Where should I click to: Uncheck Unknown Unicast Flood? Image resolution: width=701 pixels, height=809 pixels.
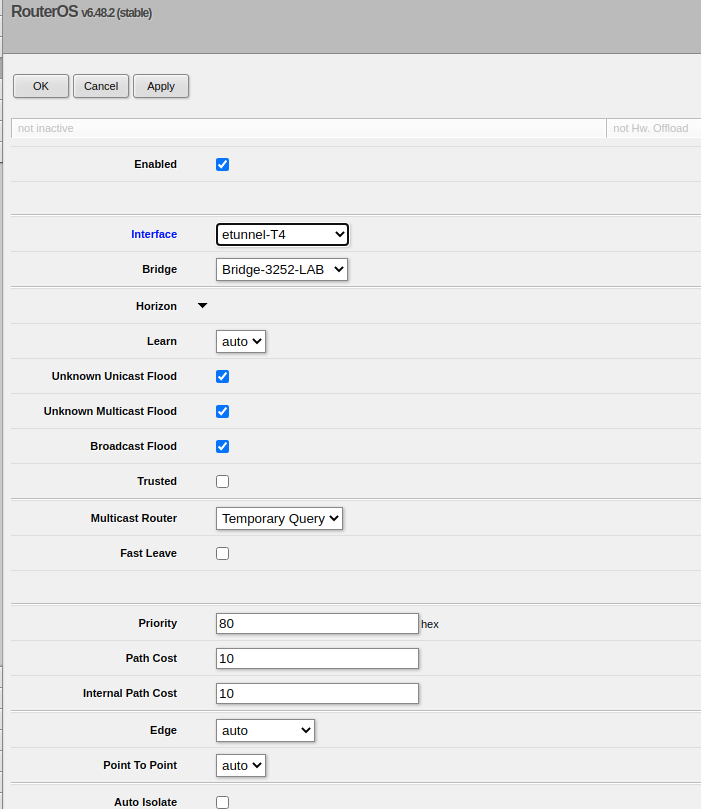click(223, 376)
